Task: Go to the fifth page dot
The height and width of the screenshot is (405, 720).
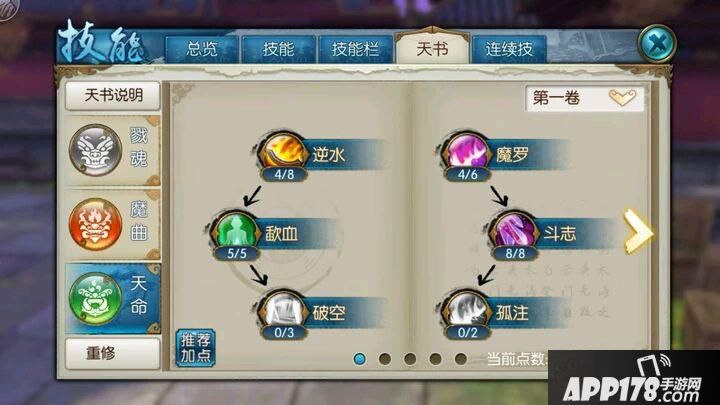Action: click(x=461, y=359)
